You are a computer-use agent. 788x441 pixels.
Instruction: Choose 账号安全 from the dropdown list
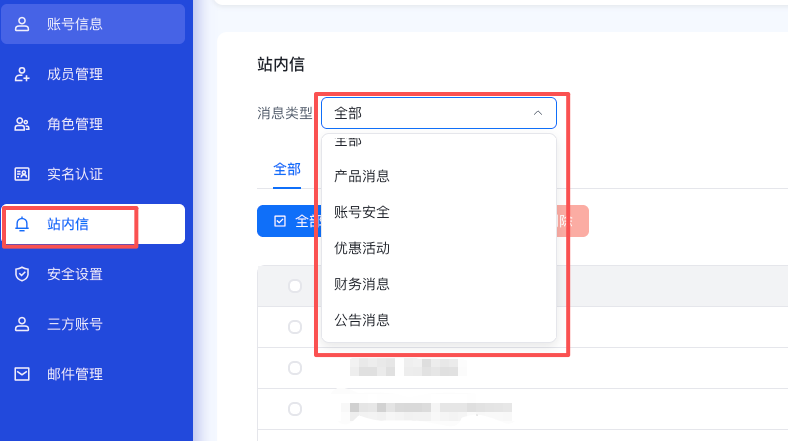click(362, 212)
